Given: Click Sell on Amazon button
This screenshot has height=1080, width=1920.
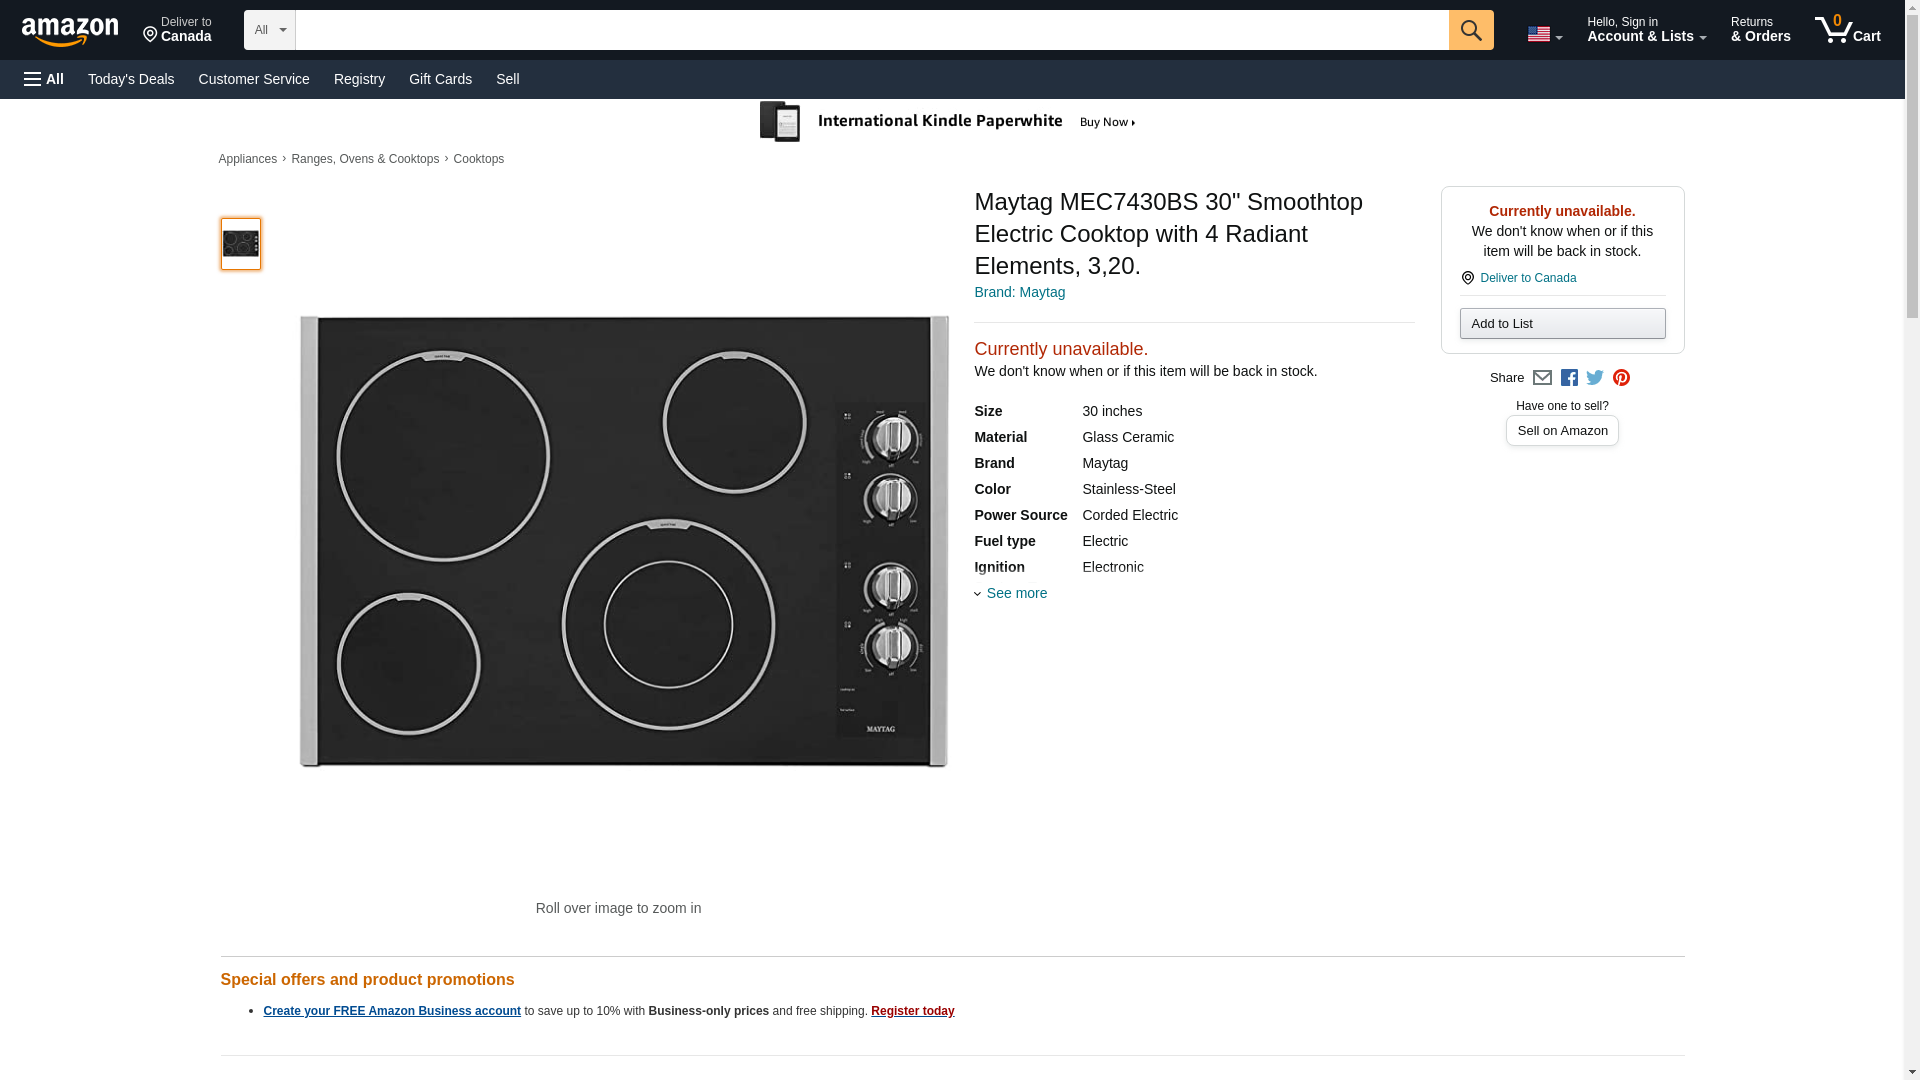Looking at the screenshot, I should (x=1562, y=430).
